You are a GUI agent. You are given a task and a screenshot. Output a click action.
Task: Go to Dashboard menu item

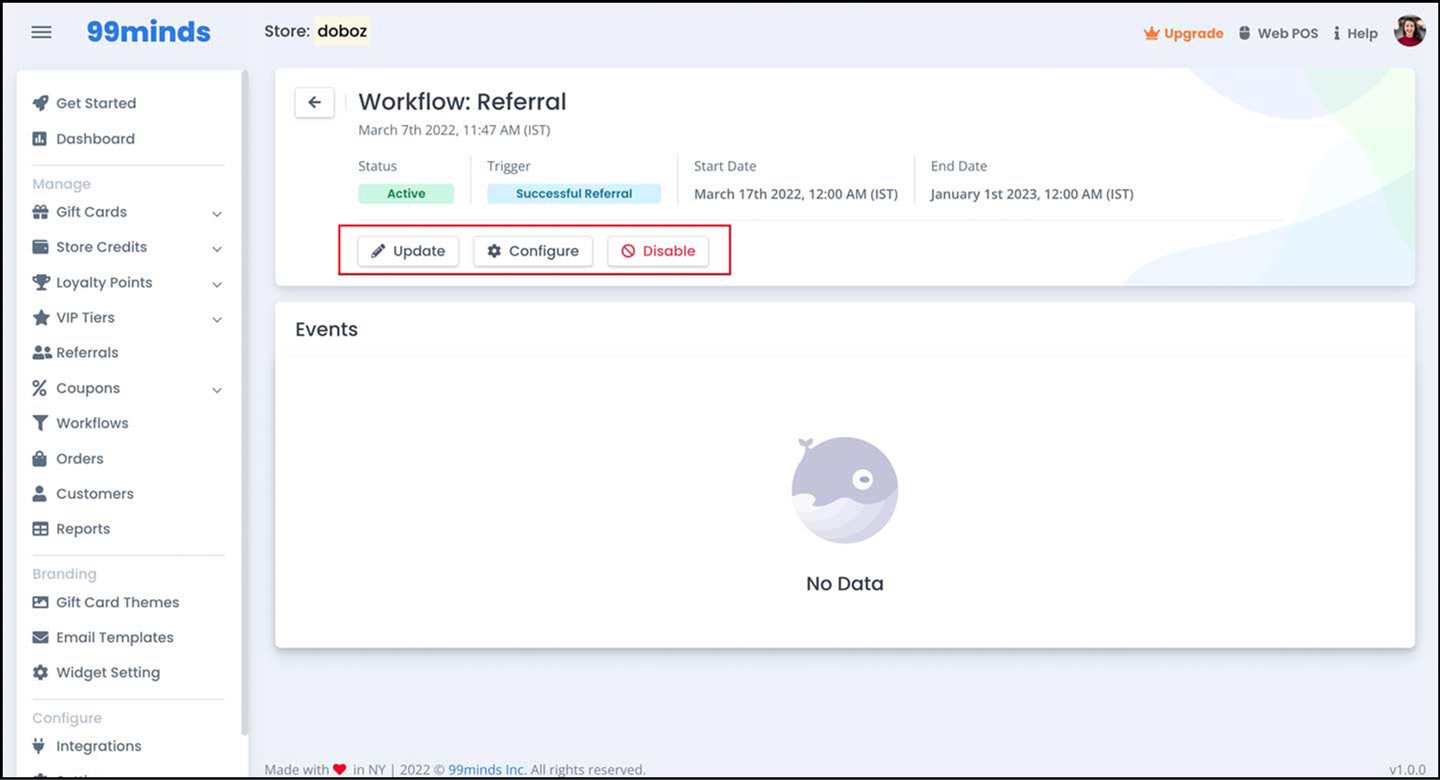point(95,139)
